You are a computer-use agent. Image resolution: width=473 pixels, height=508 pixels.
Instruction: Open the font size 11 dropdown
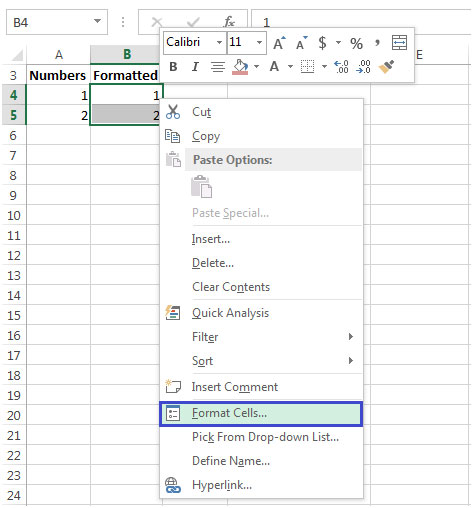click(259, 43)
